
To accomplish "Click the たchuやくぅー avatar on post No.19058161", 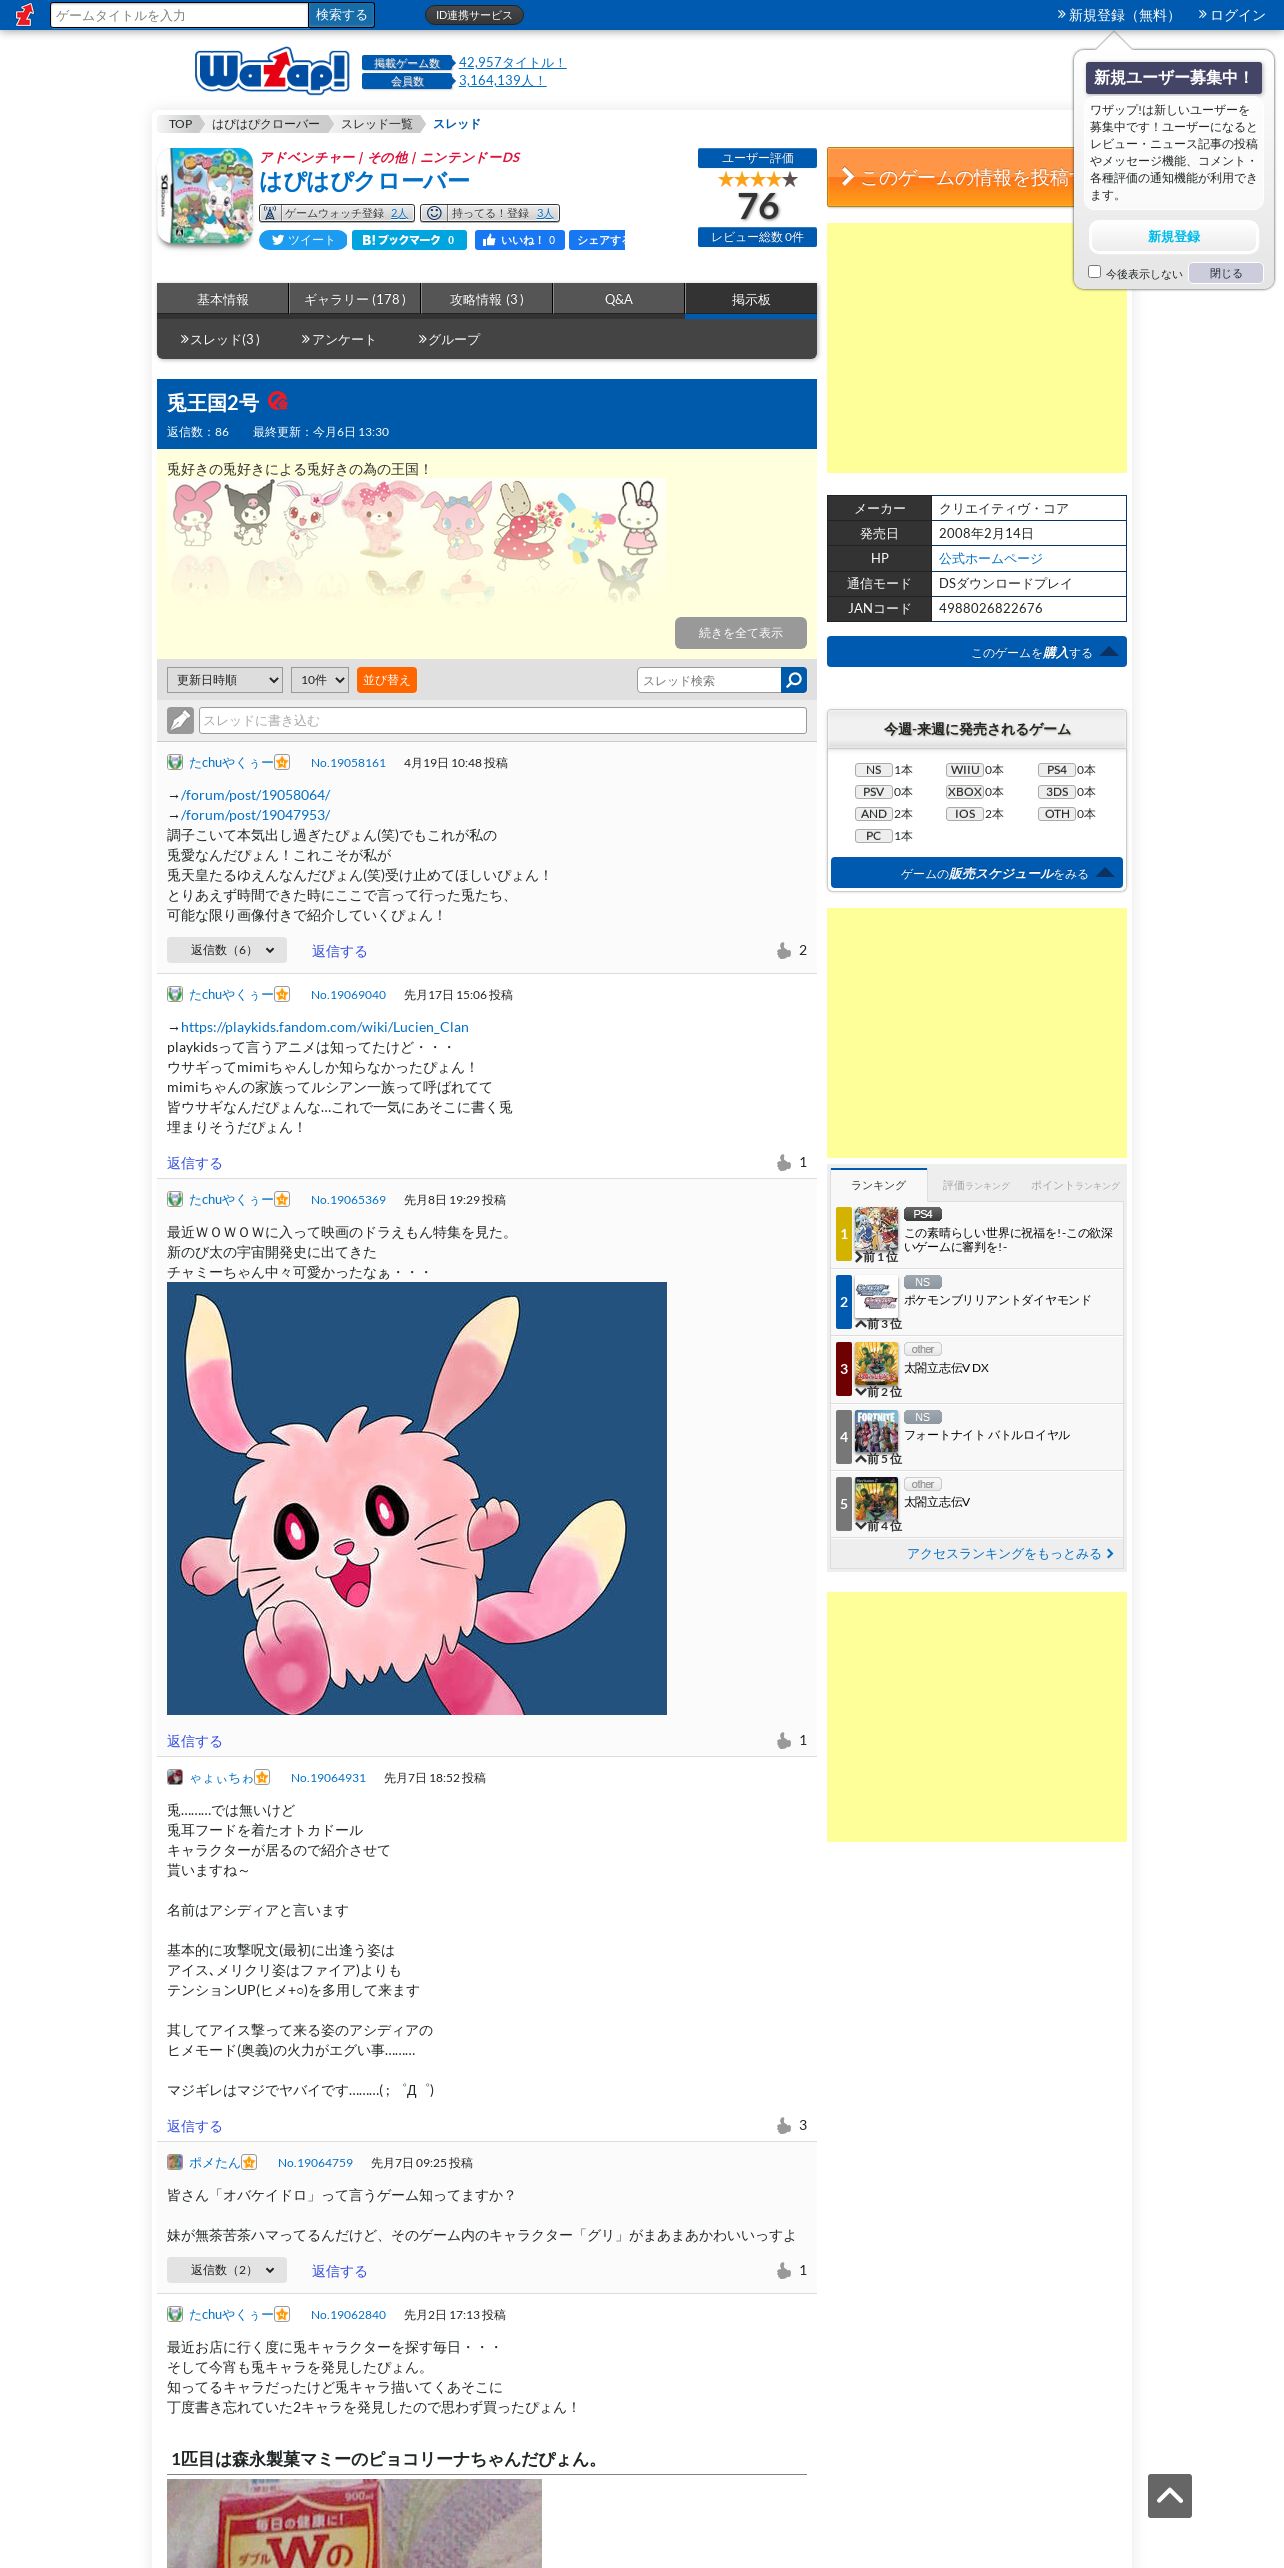I will tap(175, 762).
